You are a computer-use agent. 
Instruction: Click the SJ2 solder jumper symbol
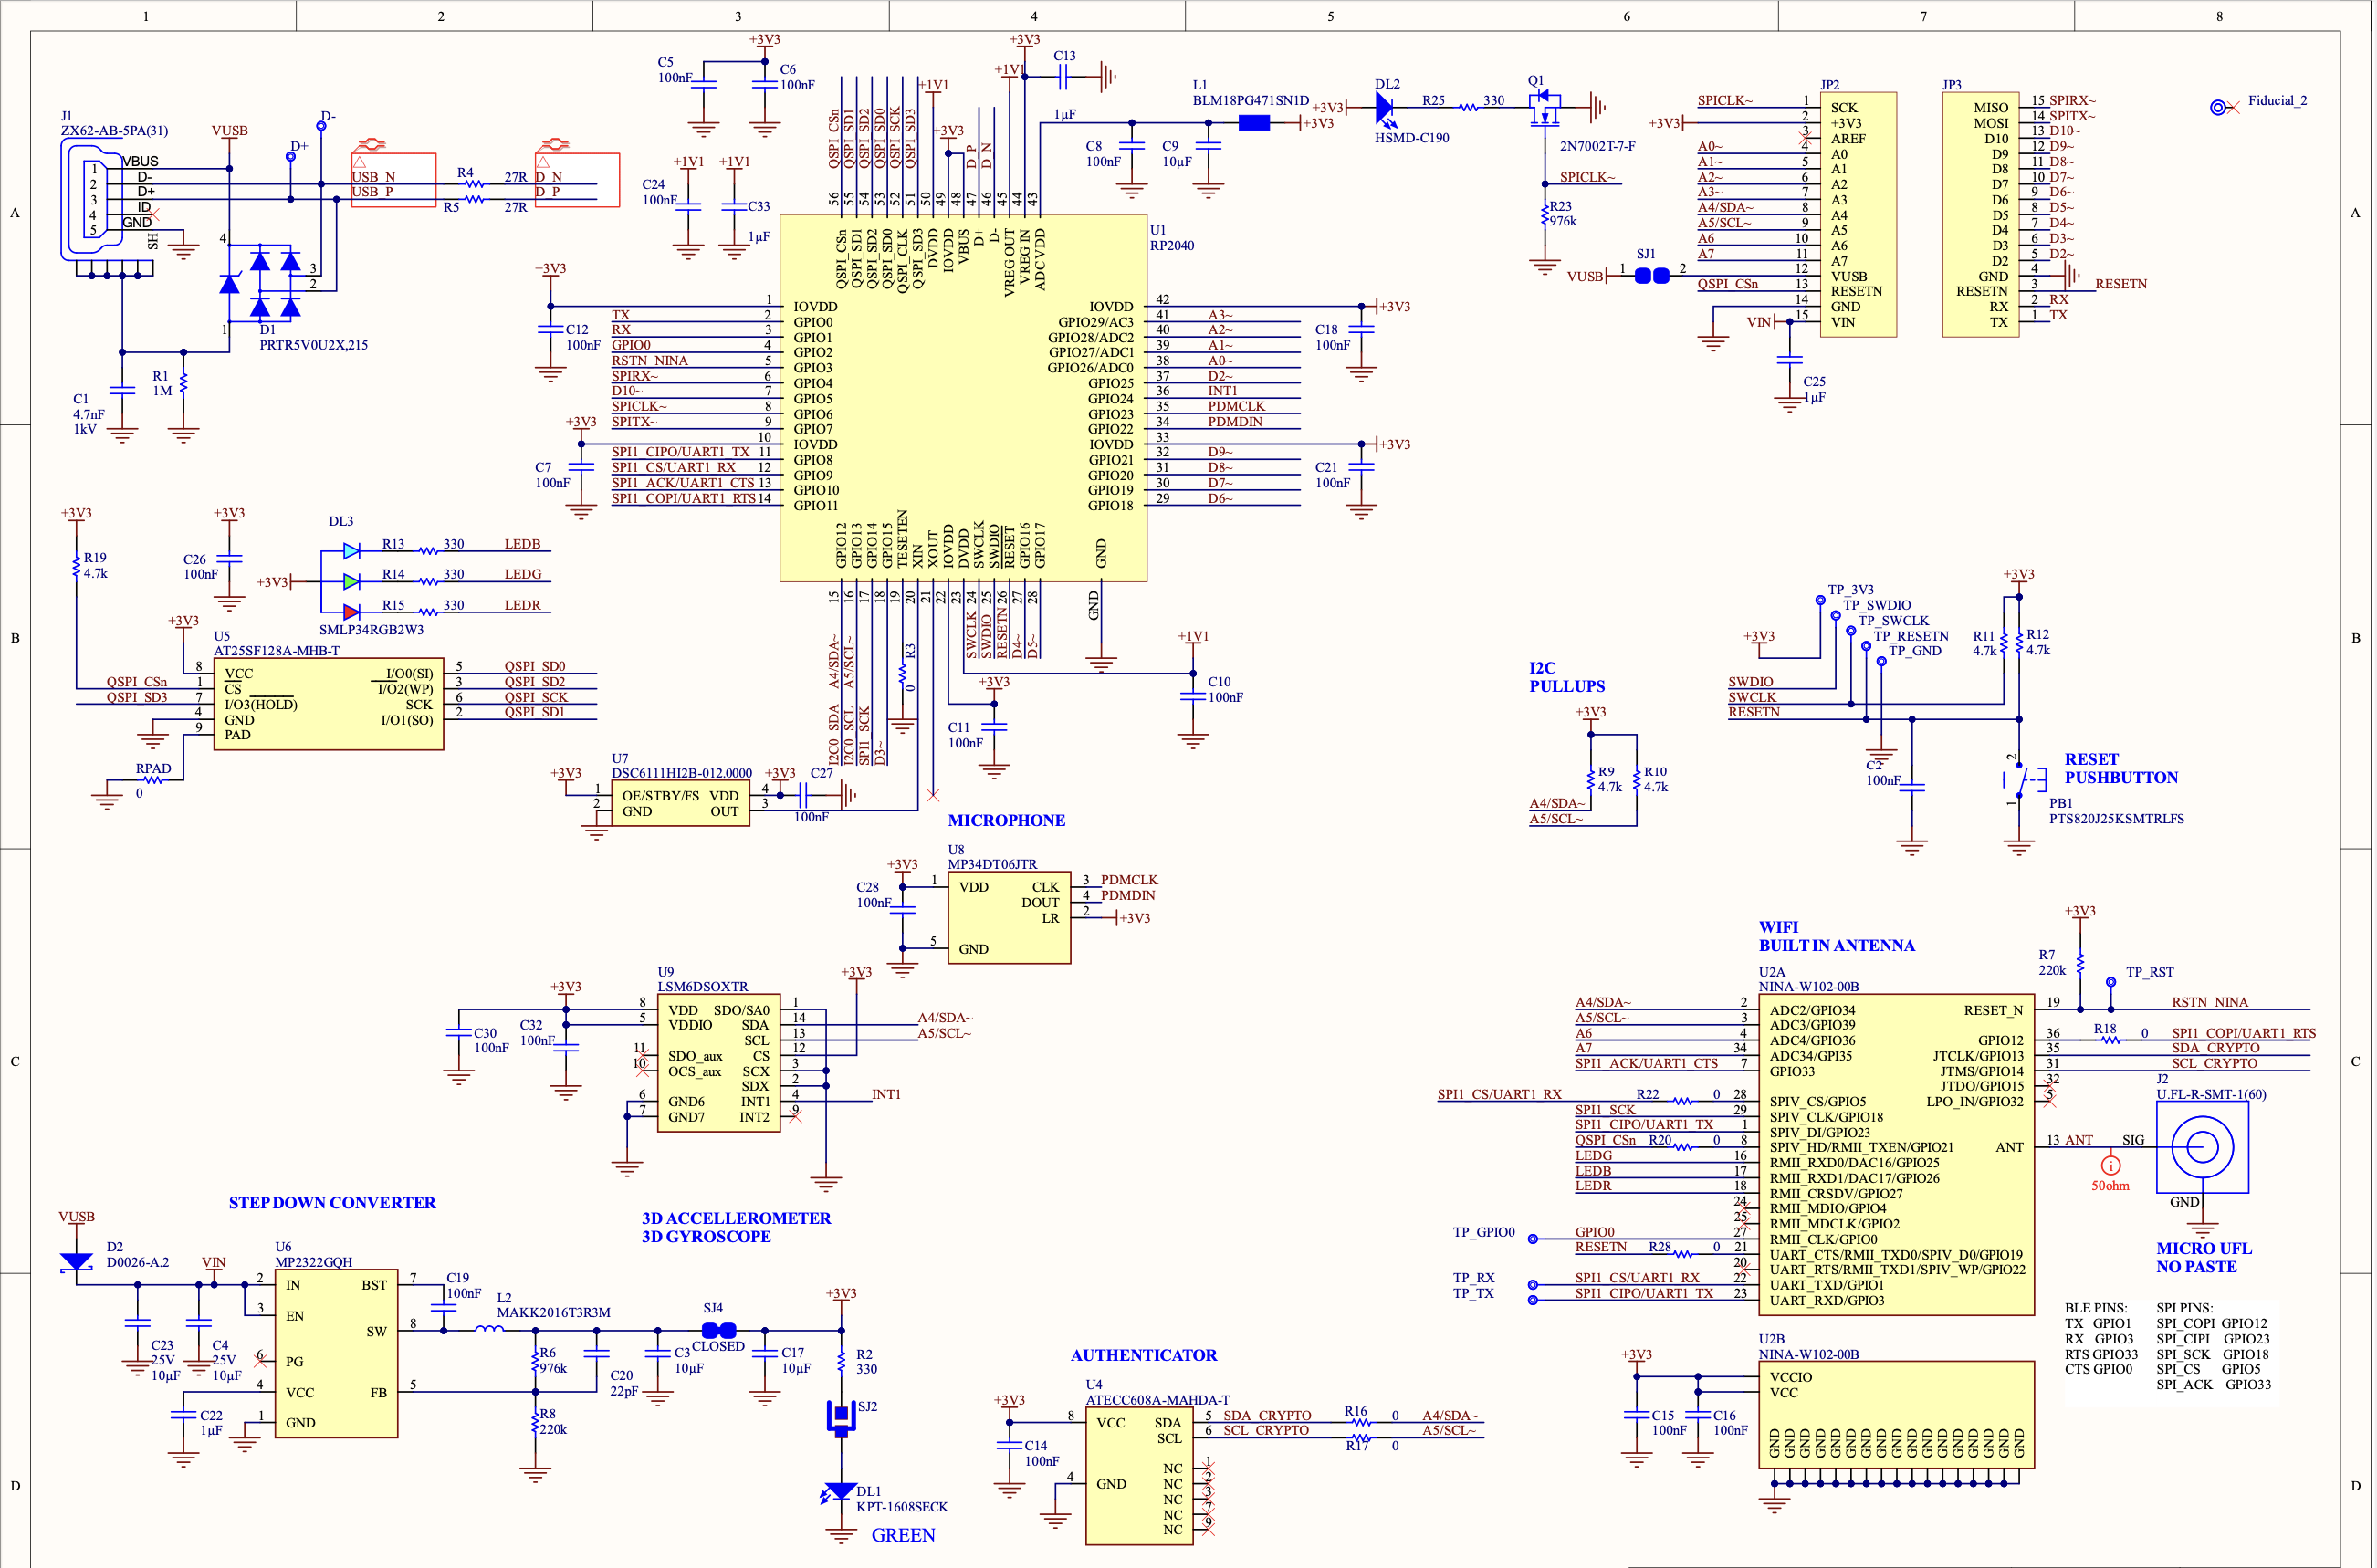click(x=842, y=1420)
